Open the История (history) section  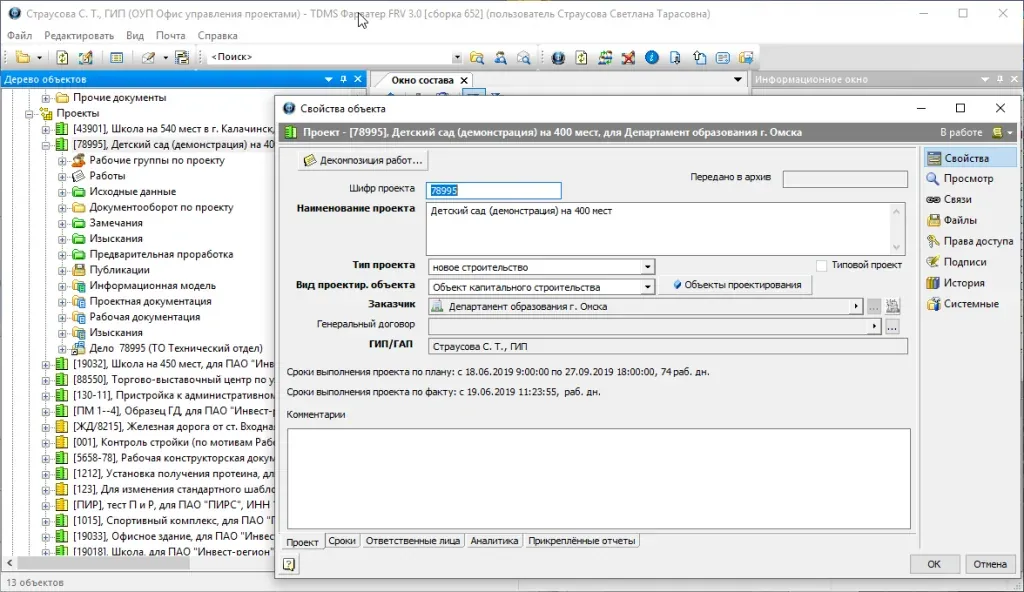(x=964, y=283)
